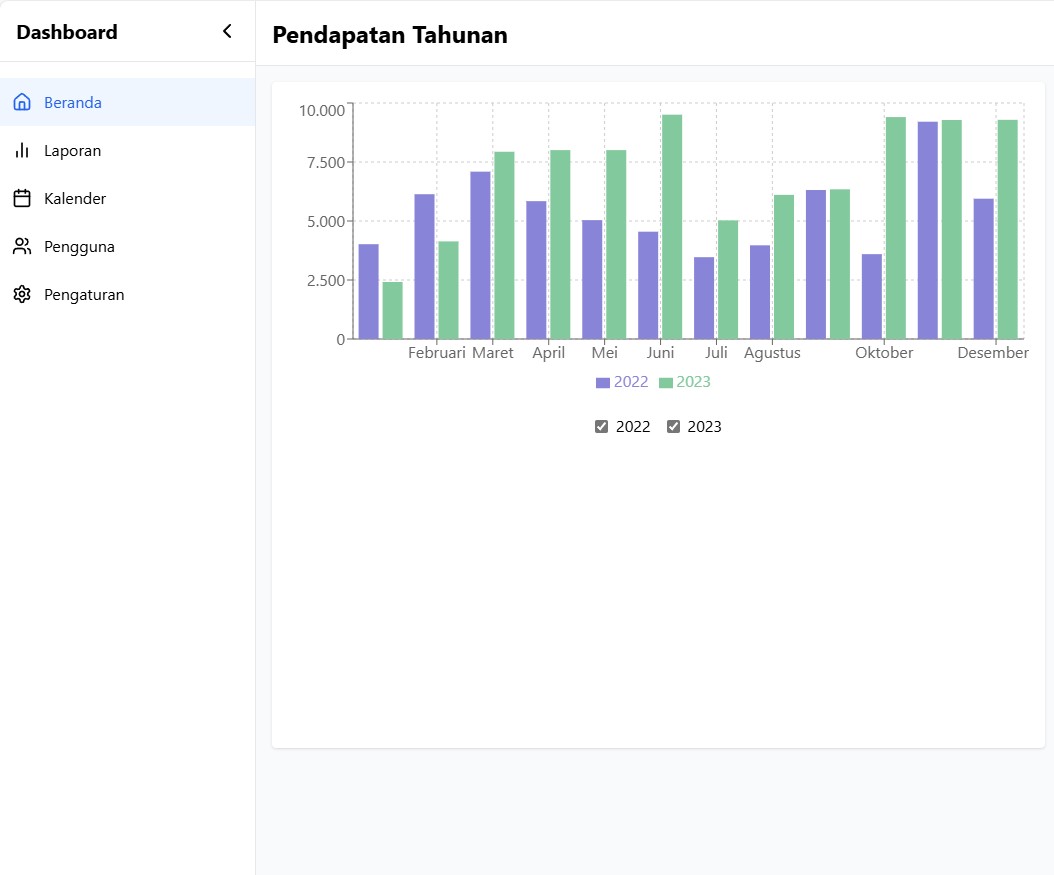Click the Dashboard title text

click(x=66, y=31)
